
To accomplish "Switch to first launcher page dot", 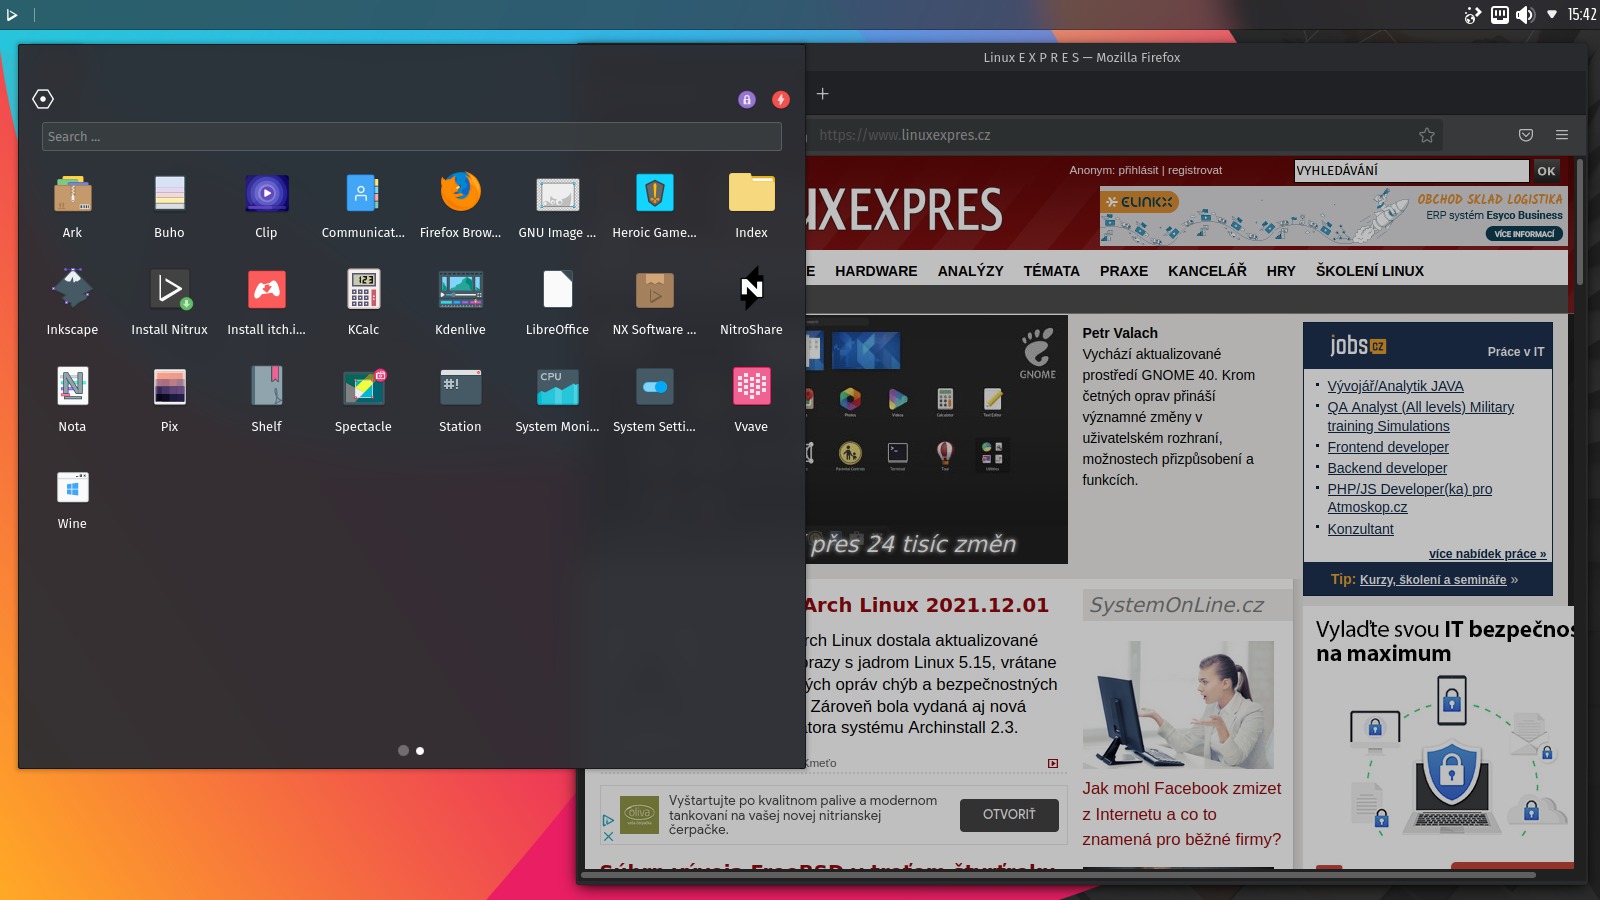I will [x=403, y=751].
